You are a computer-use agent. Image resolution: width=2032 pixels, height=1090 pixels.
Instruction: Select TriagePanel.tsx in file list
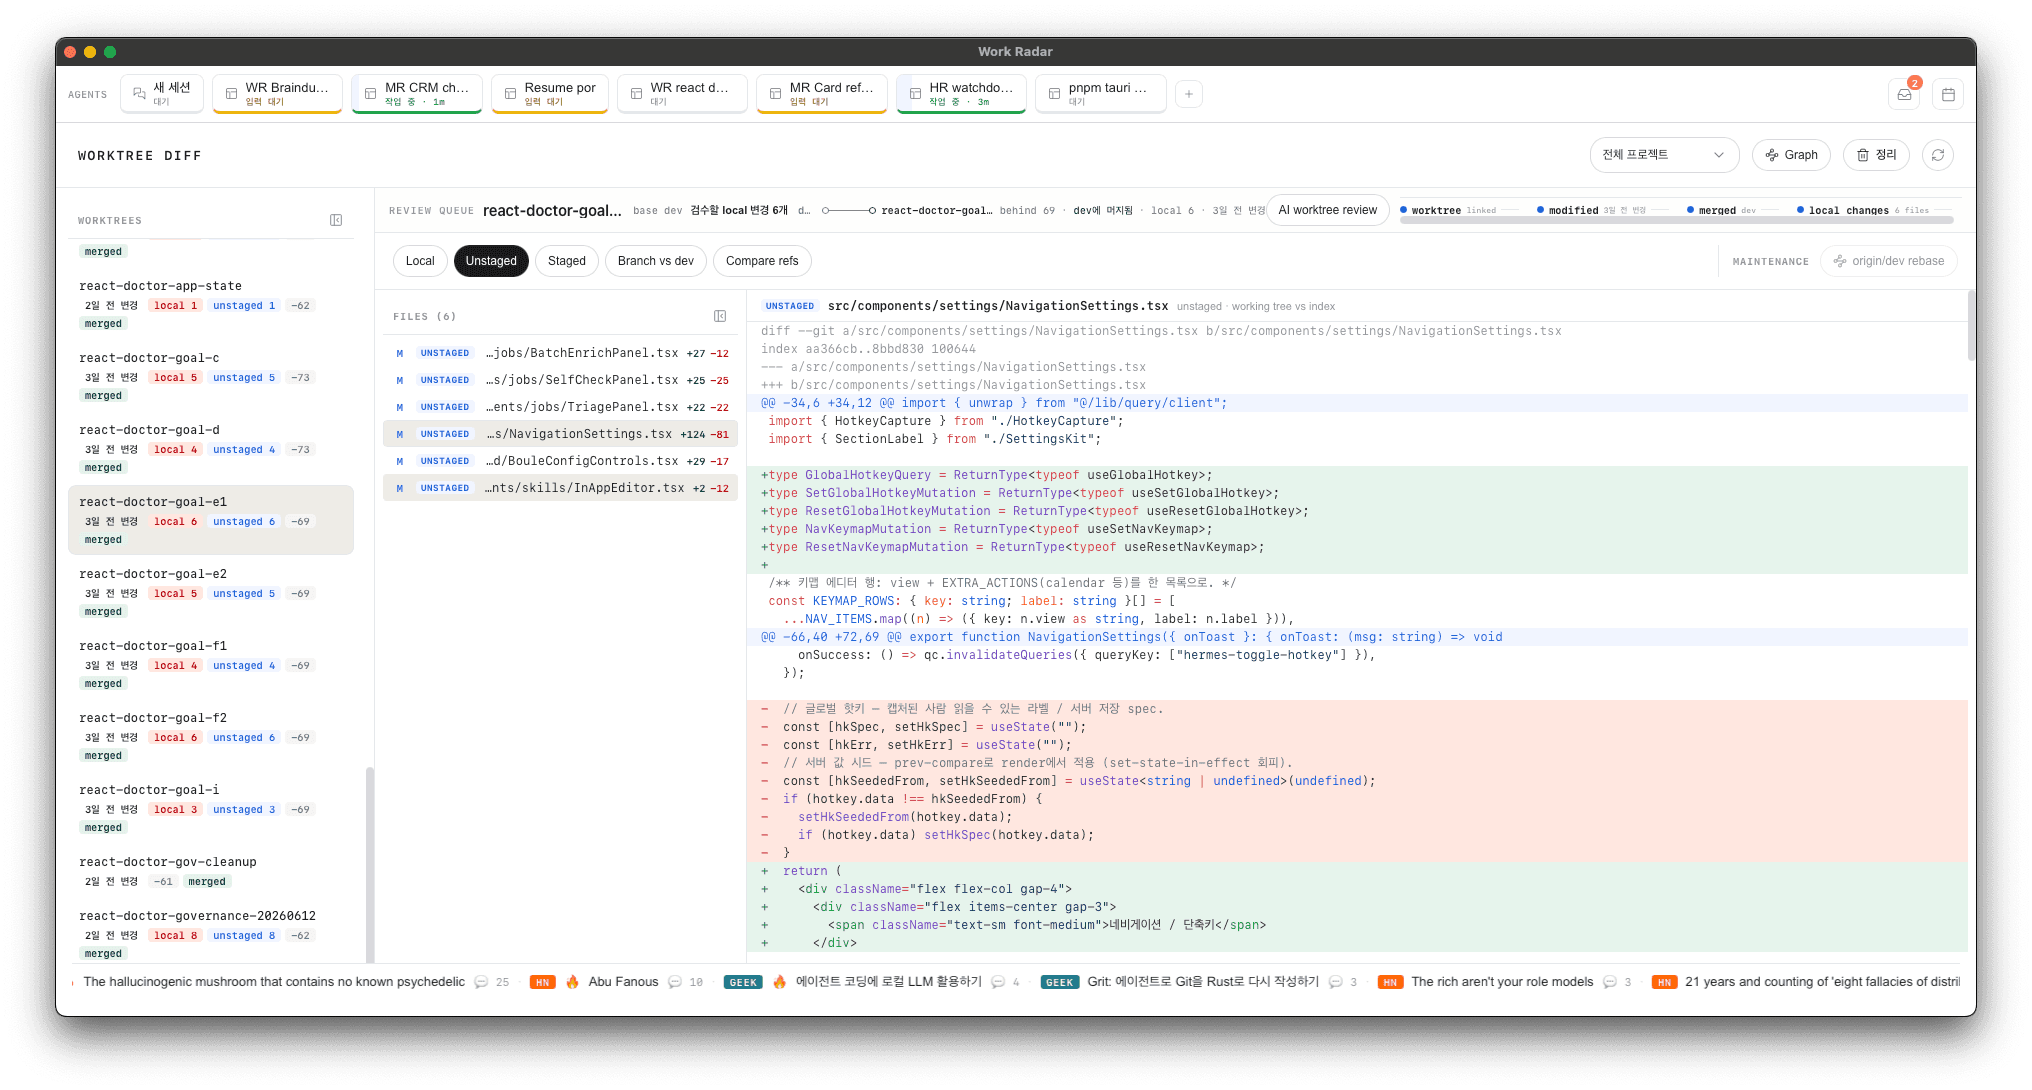[561, 407]
